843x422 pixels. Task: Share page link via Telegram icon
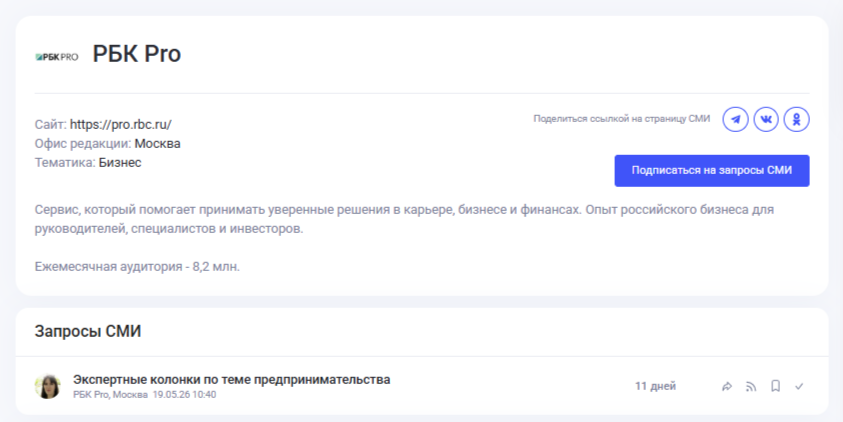pyautogui.click(x=735, y=119)
